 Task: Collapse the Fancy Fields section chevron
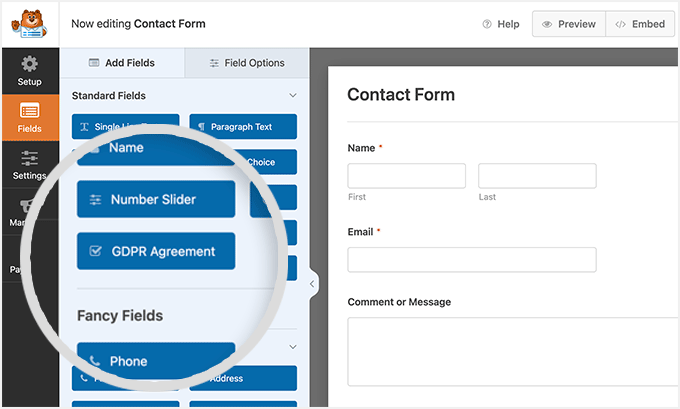[293, 347]
